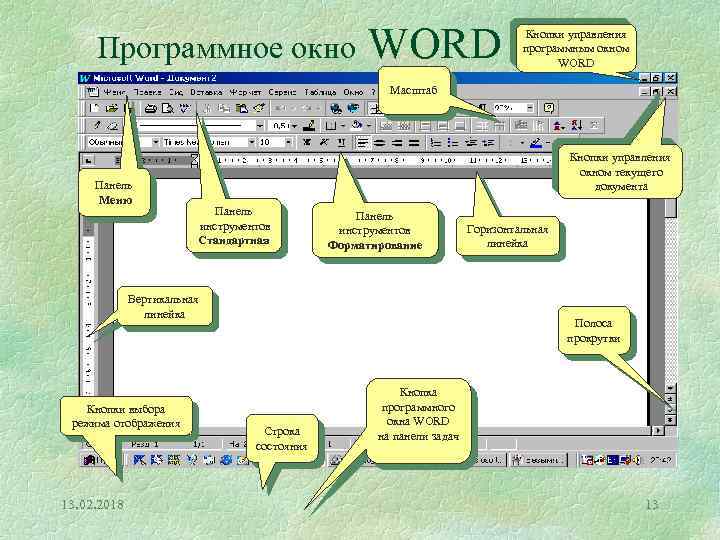Click the Help question-mark icon on toolbar
This screenshot has width=720, height=540.
click(549, 108)
